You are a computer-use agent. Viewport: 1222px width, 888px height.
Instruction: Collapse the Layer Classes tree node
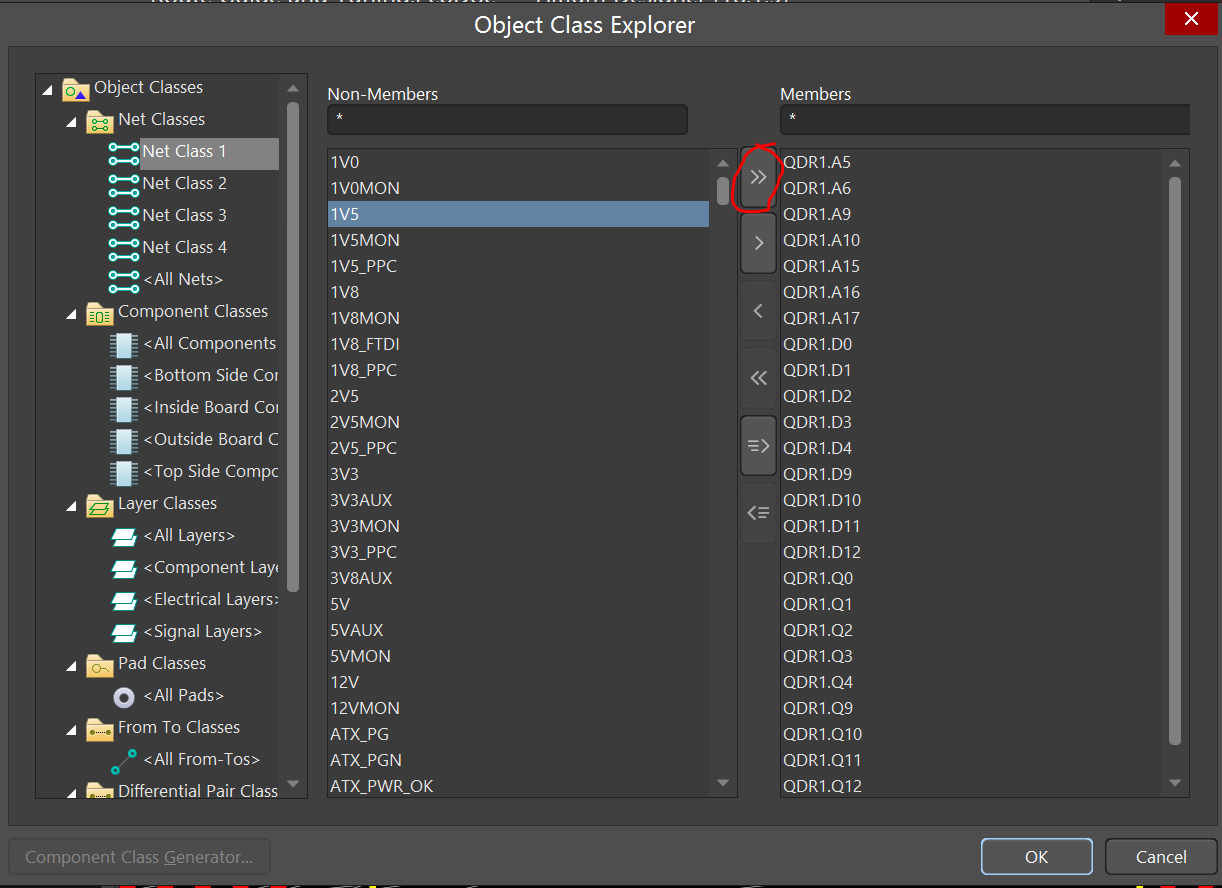(x=72, y=506)
